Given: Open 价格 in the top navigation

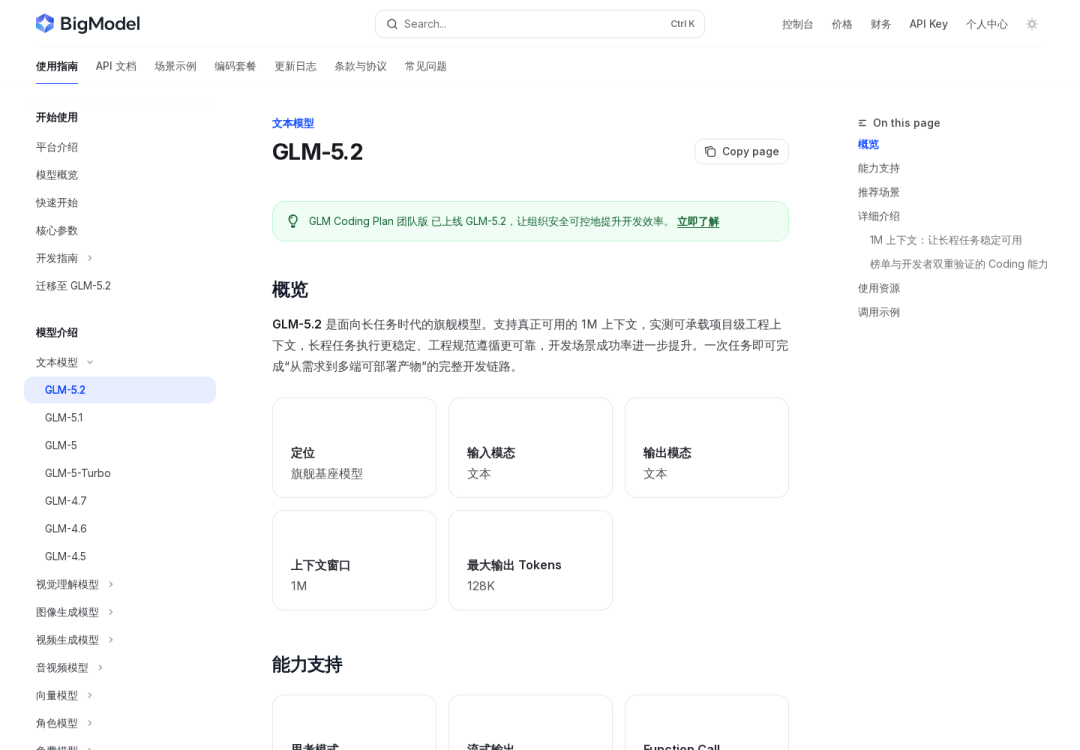Looking at the screenshot, I should pyautogui.click(x=842, y=24).
